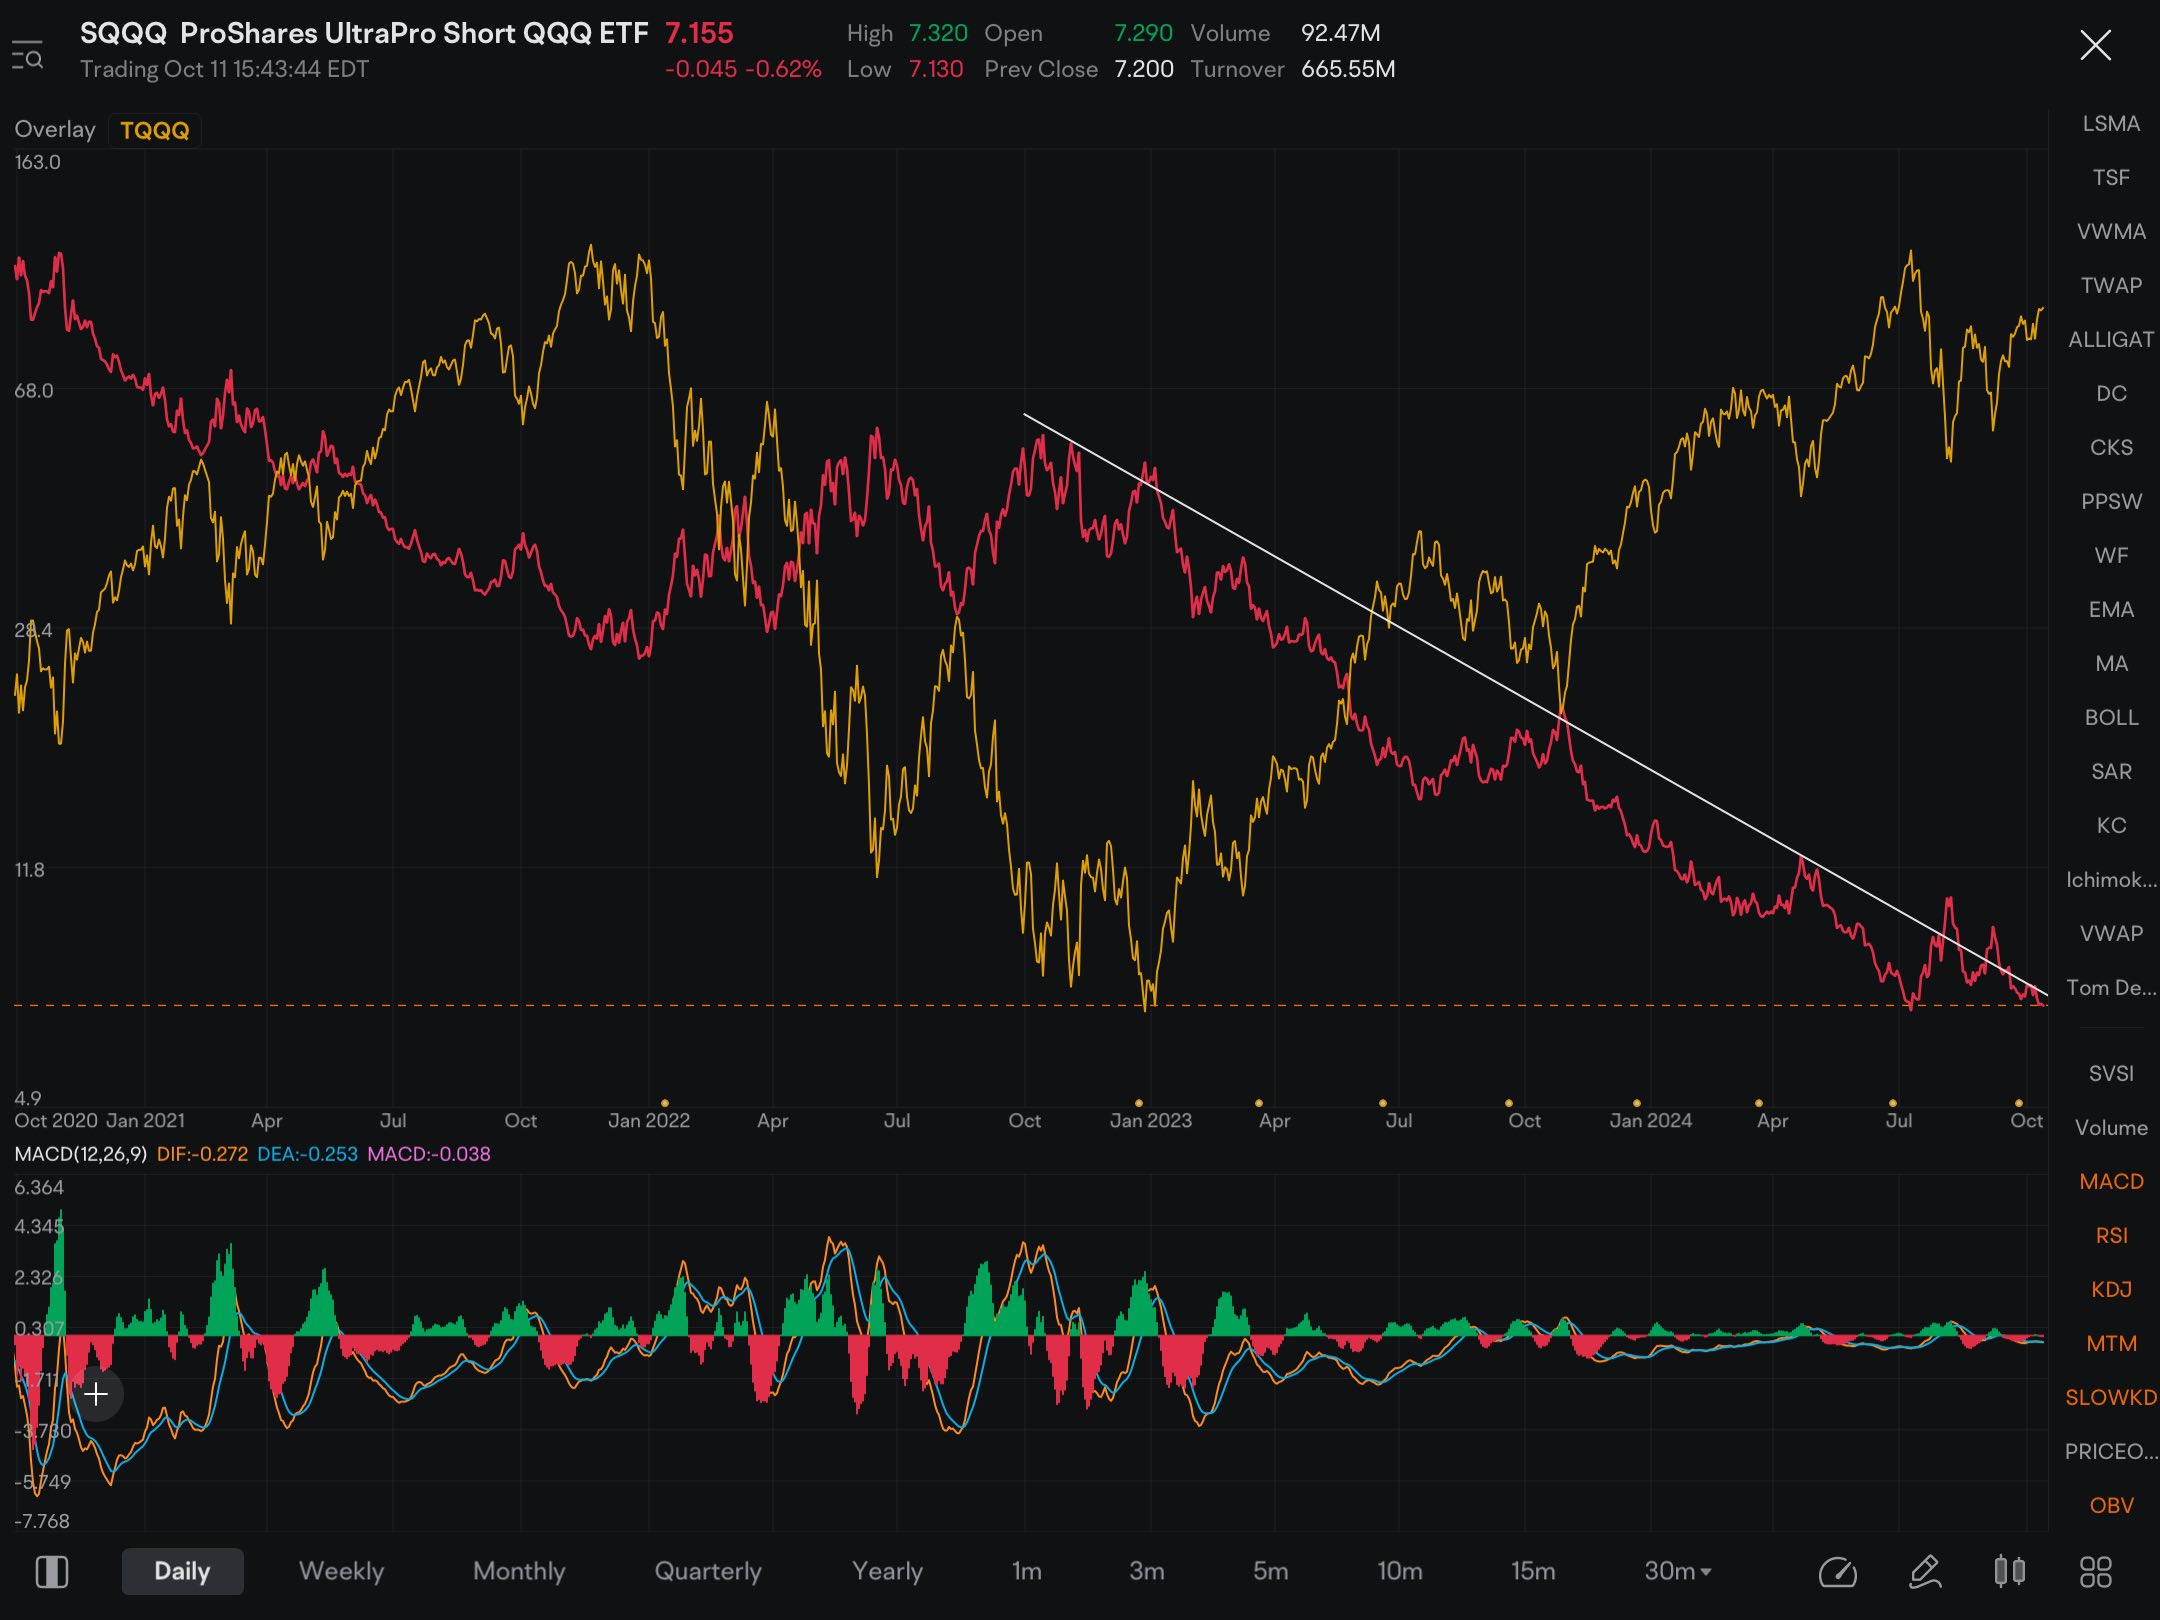2160x1620 pixels.
Task: Close the full-screen chart view
Action: point(2095,45)
